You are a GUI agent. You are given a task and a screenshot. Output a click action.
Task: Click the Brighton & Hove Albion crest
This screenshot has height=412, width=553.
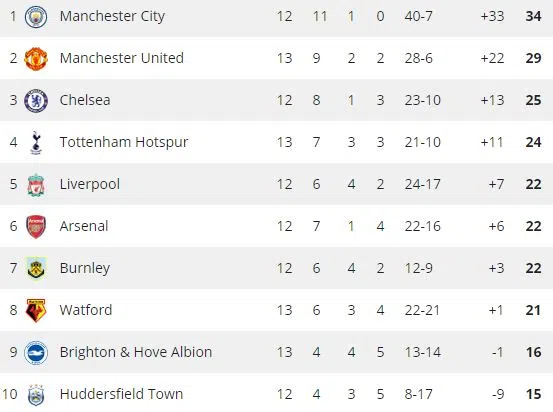pos(36,352)
